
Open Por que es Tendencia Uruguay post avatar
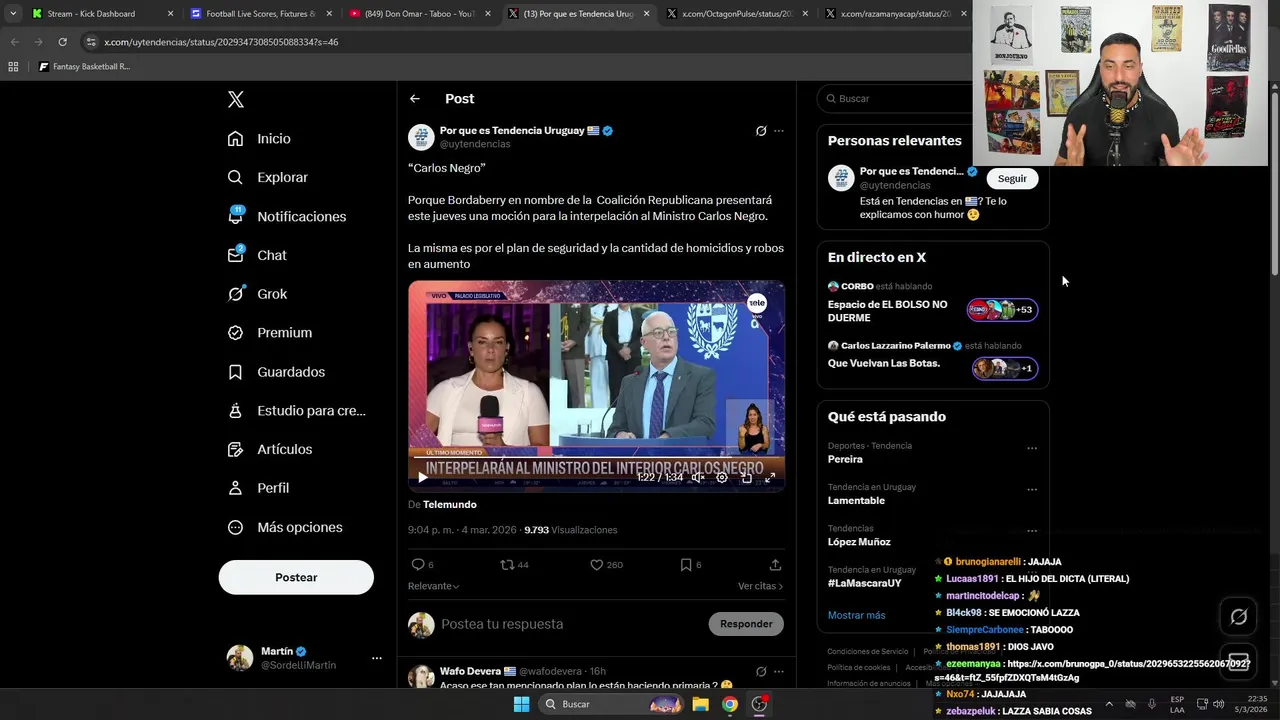click(x=421, y=137)
